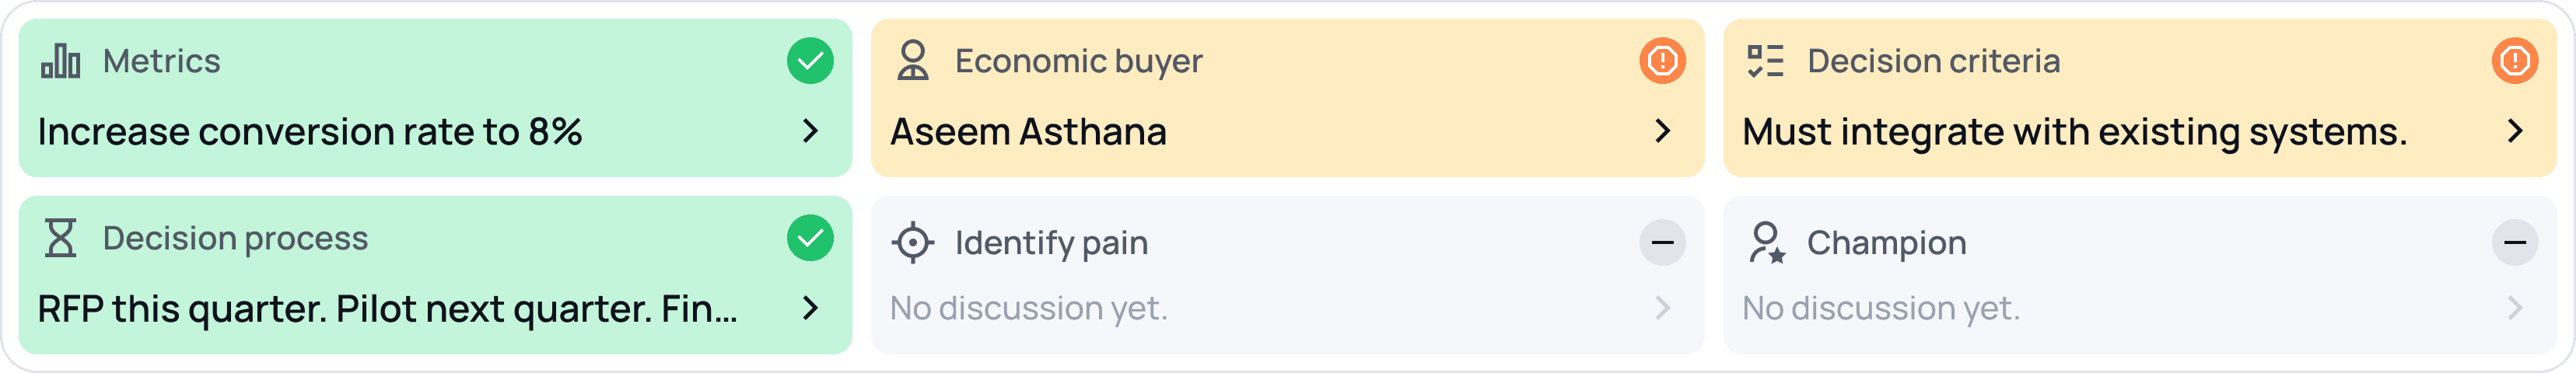Click the Identify pain crosshair icon

coord(912,243)
